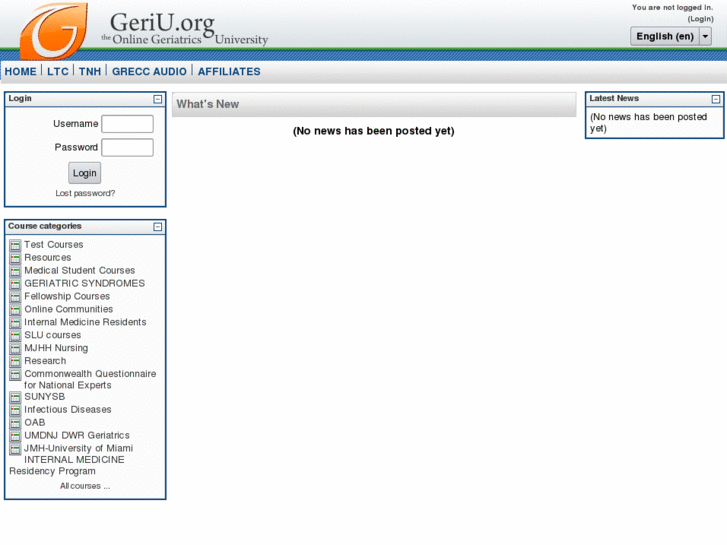
Task: Open the OAB category
Action: coord(35,423)
